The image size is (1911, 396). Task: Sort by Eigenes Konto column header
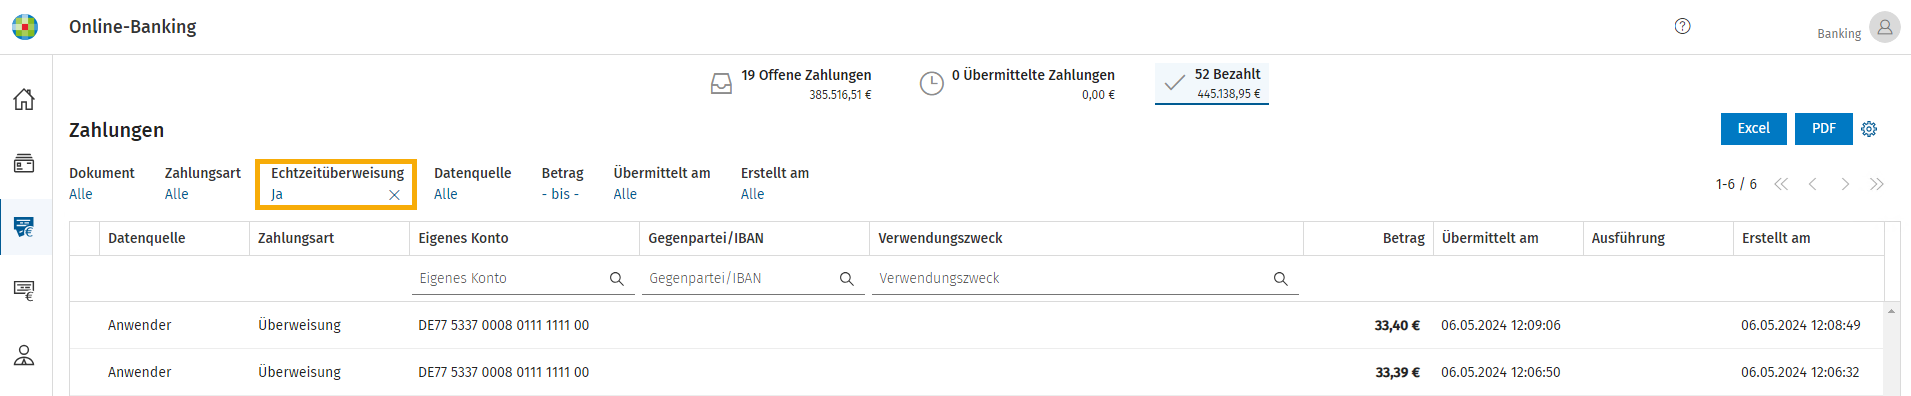[524, 239]
